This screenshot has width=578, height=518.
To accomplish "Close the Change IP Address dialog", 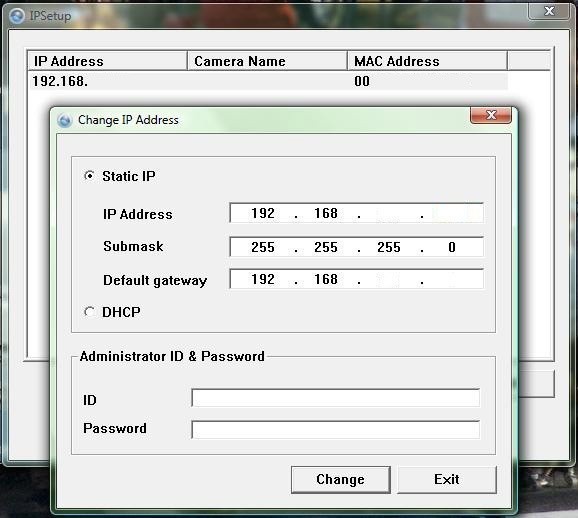I will pyautogui.click(x=491, y=115).
